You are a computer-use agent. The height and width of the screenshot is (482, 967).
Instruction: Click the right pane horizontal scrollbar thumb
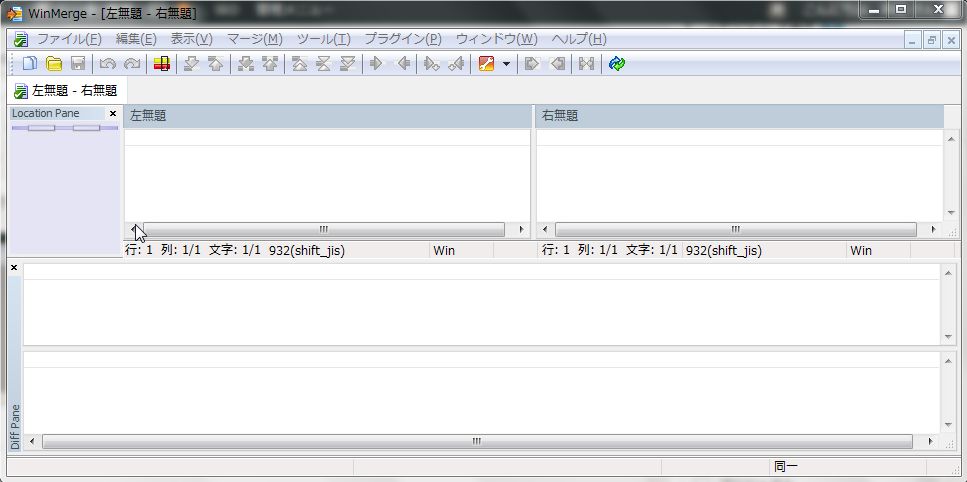click(x=735, y=229)
